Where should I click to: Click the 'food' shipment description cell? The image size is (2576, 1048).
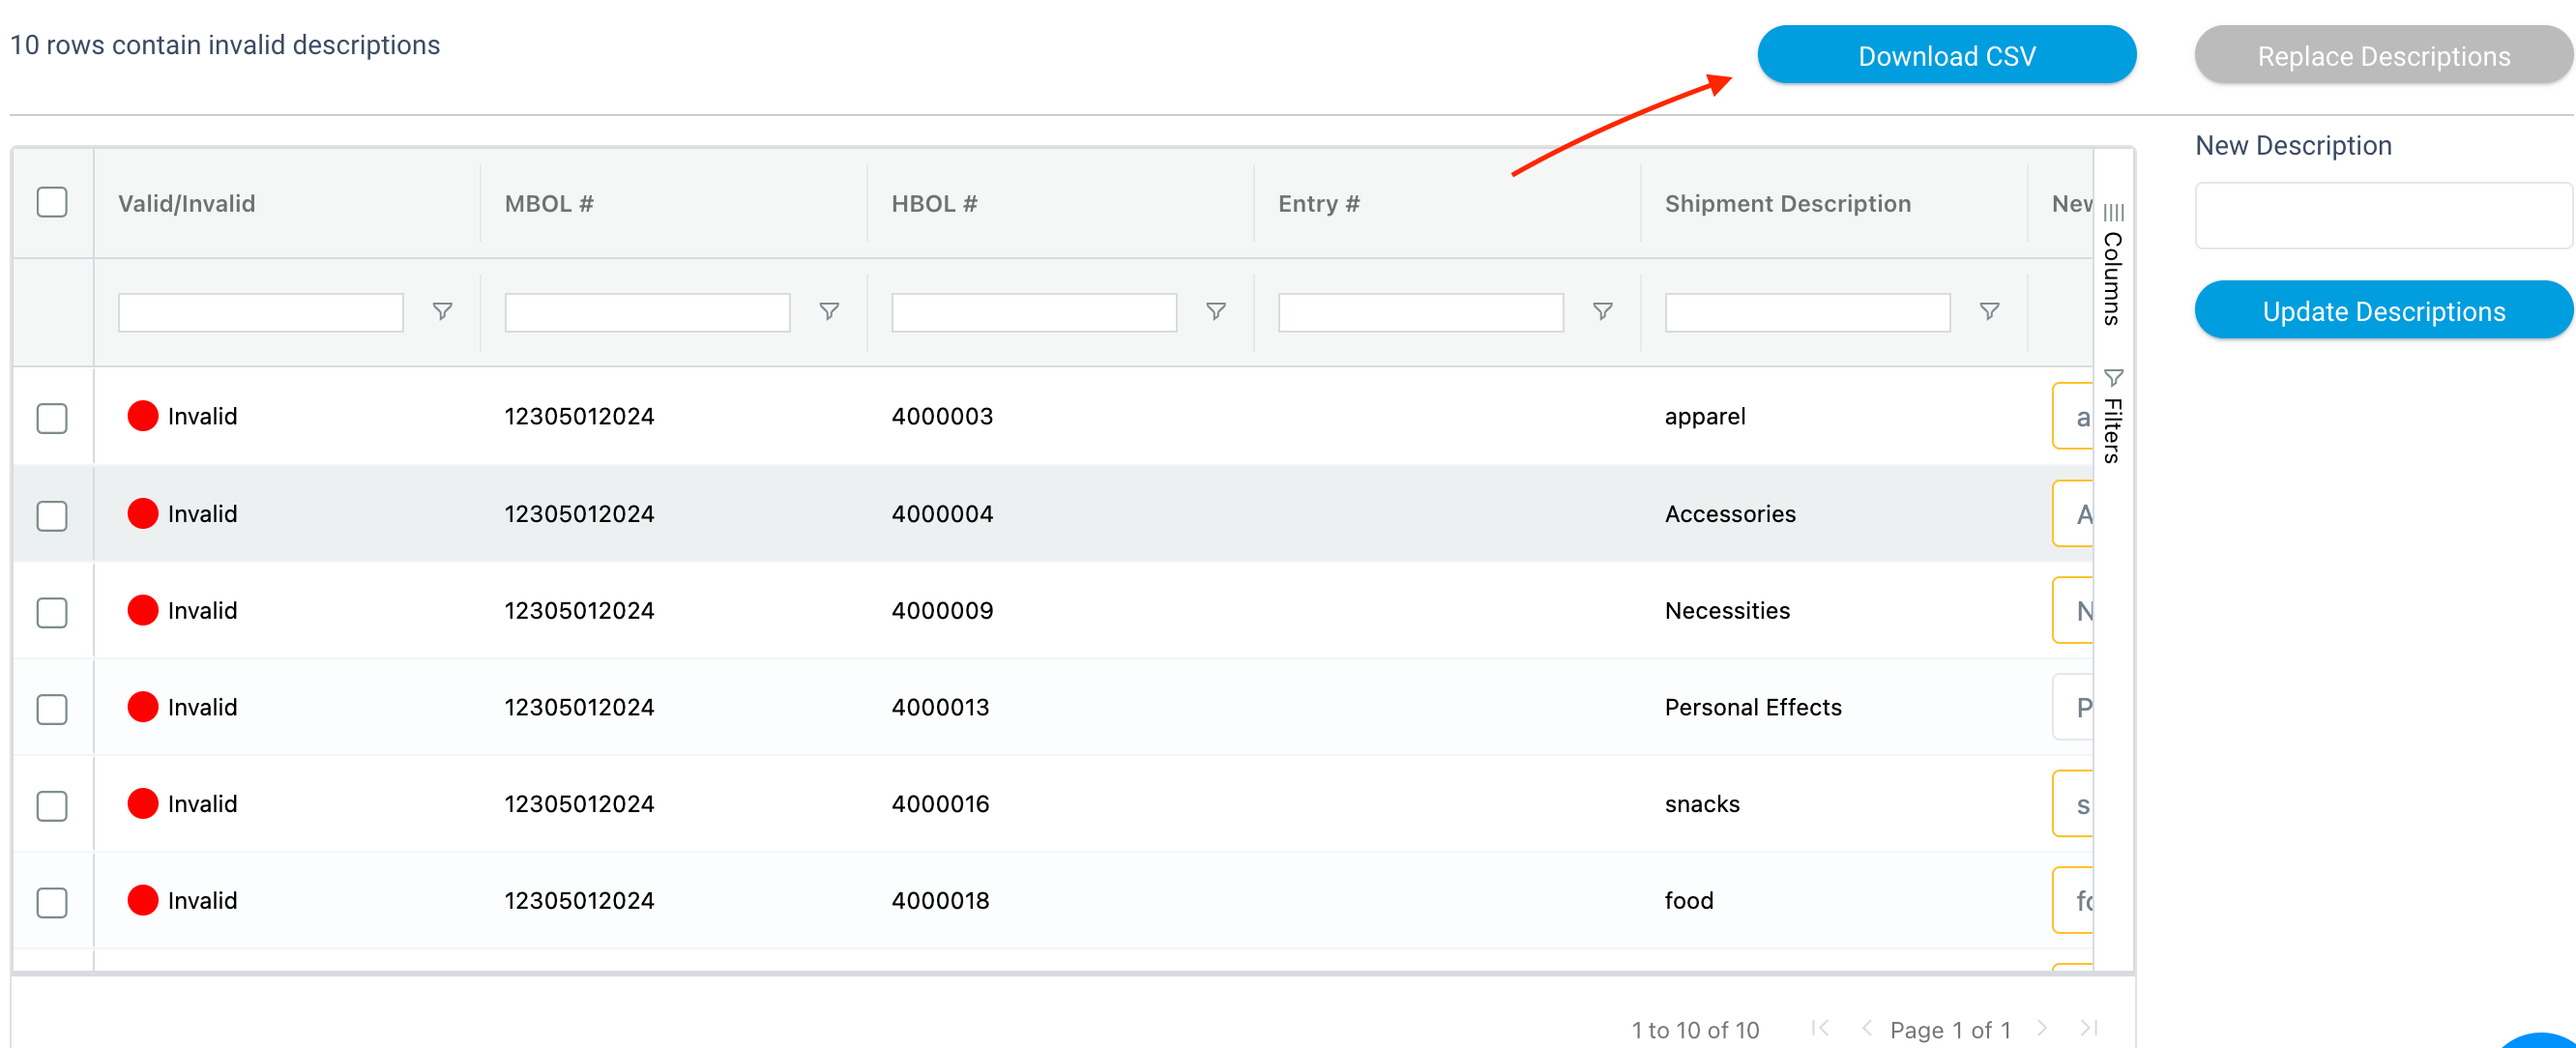click(x=1689, y=901)
